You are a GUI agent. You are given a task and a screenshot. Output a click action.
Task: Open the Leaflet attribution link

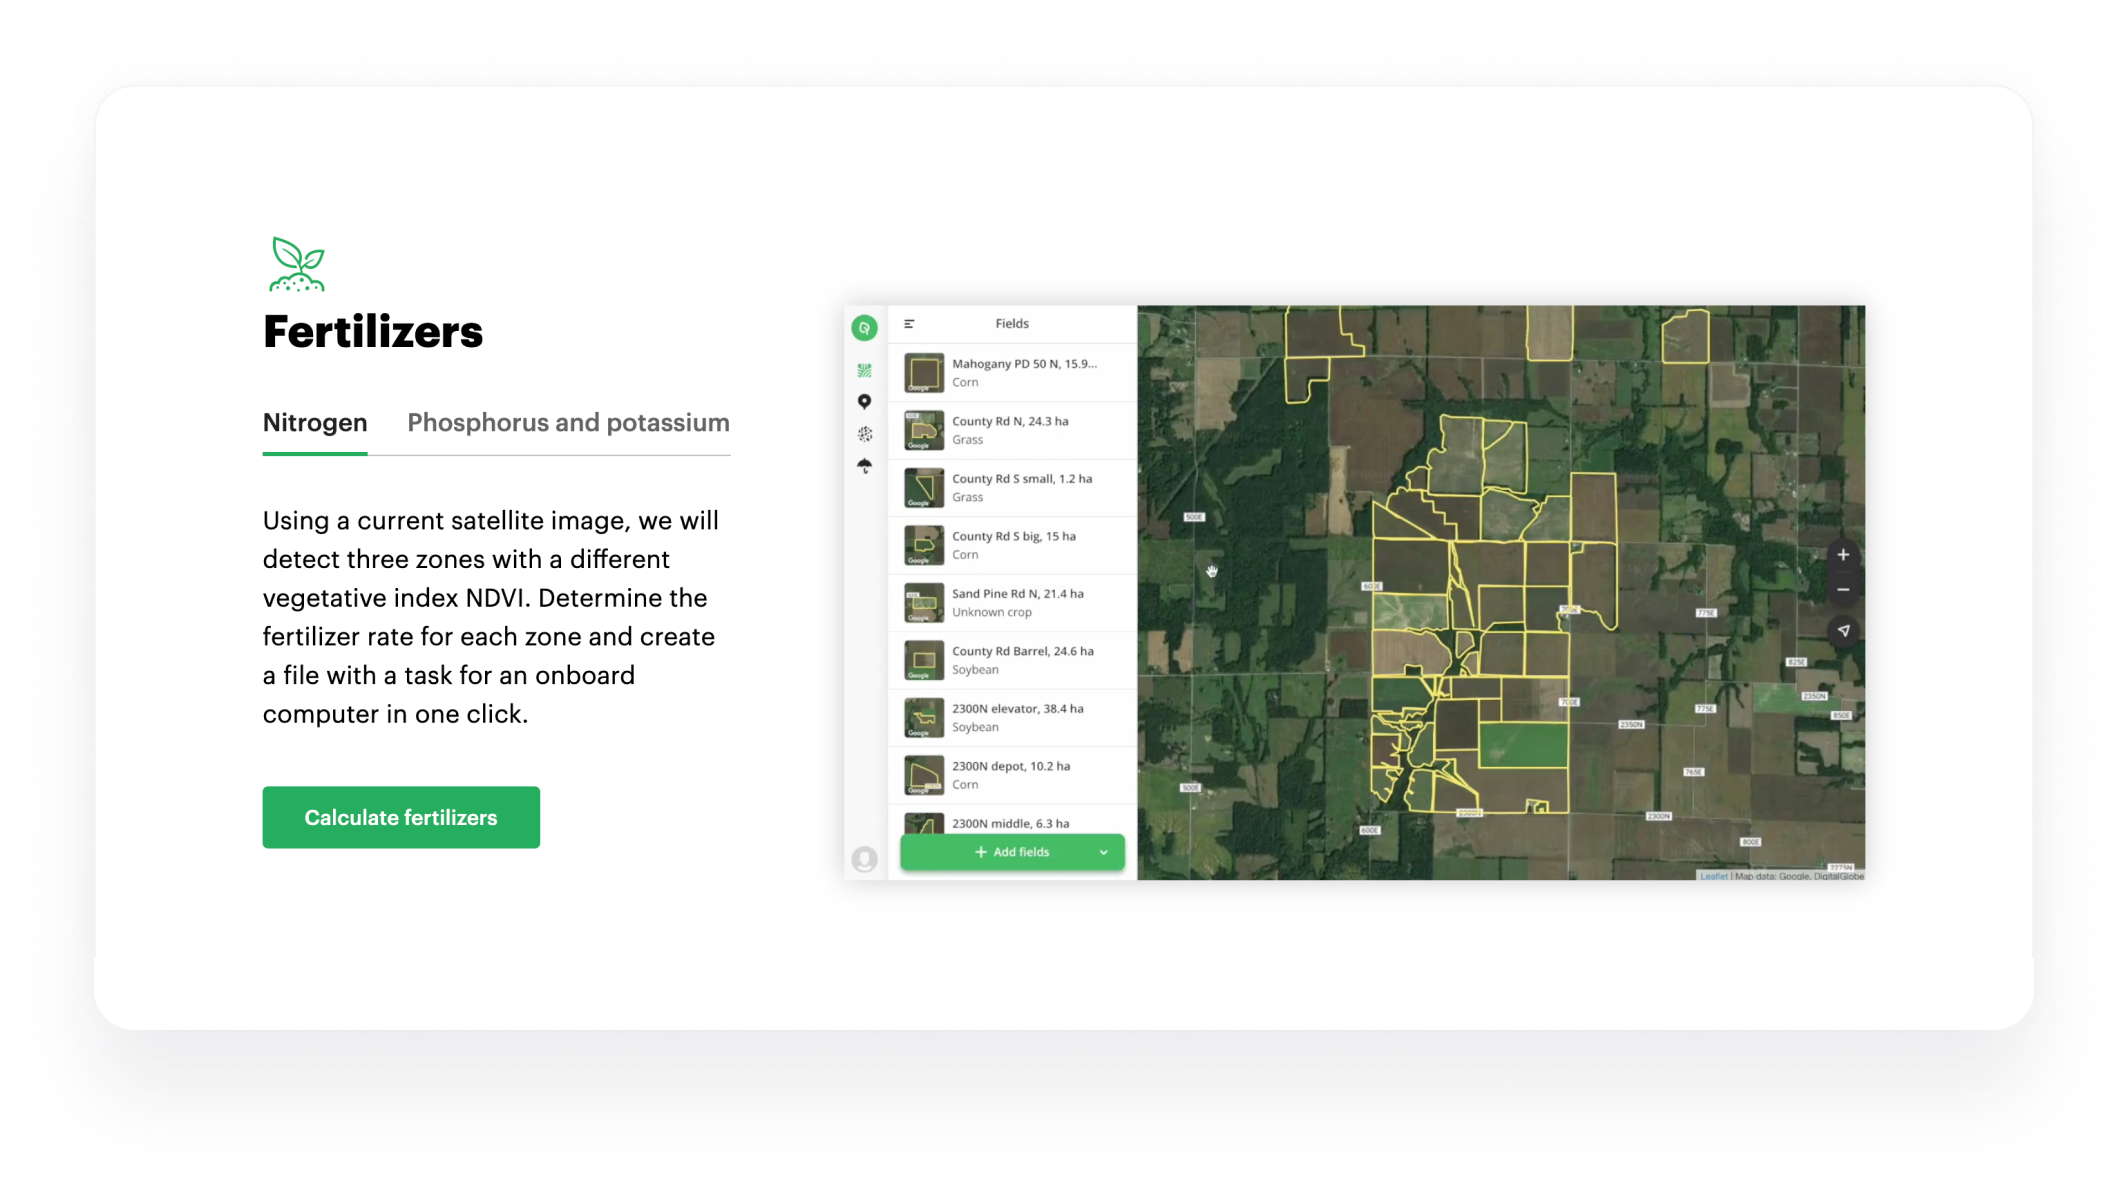[x=1713, y=876]
